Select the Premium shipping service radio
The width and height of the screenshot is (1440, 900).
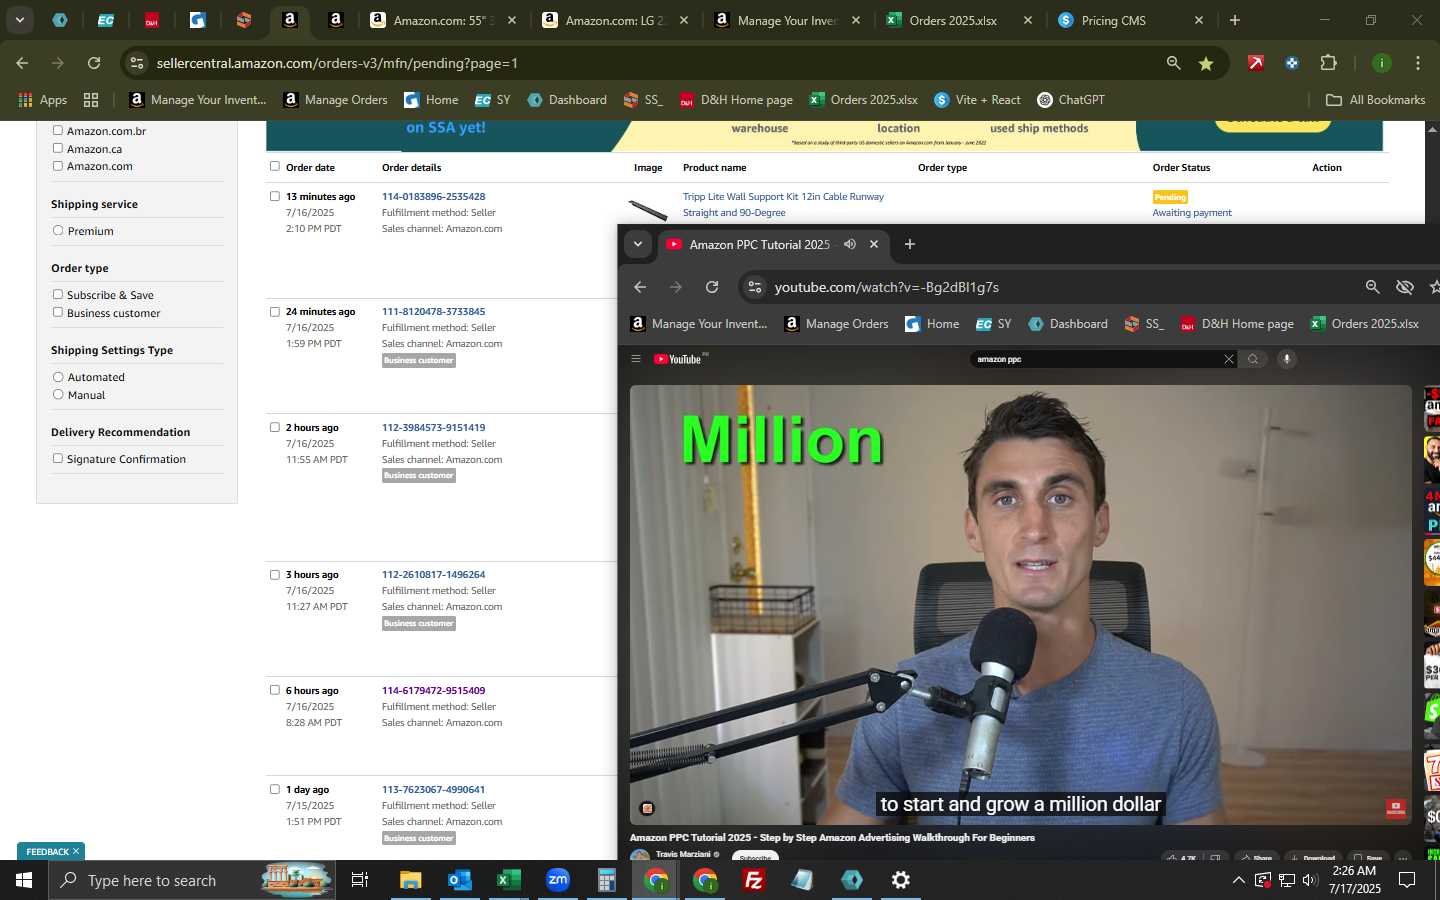coord(58,230)
